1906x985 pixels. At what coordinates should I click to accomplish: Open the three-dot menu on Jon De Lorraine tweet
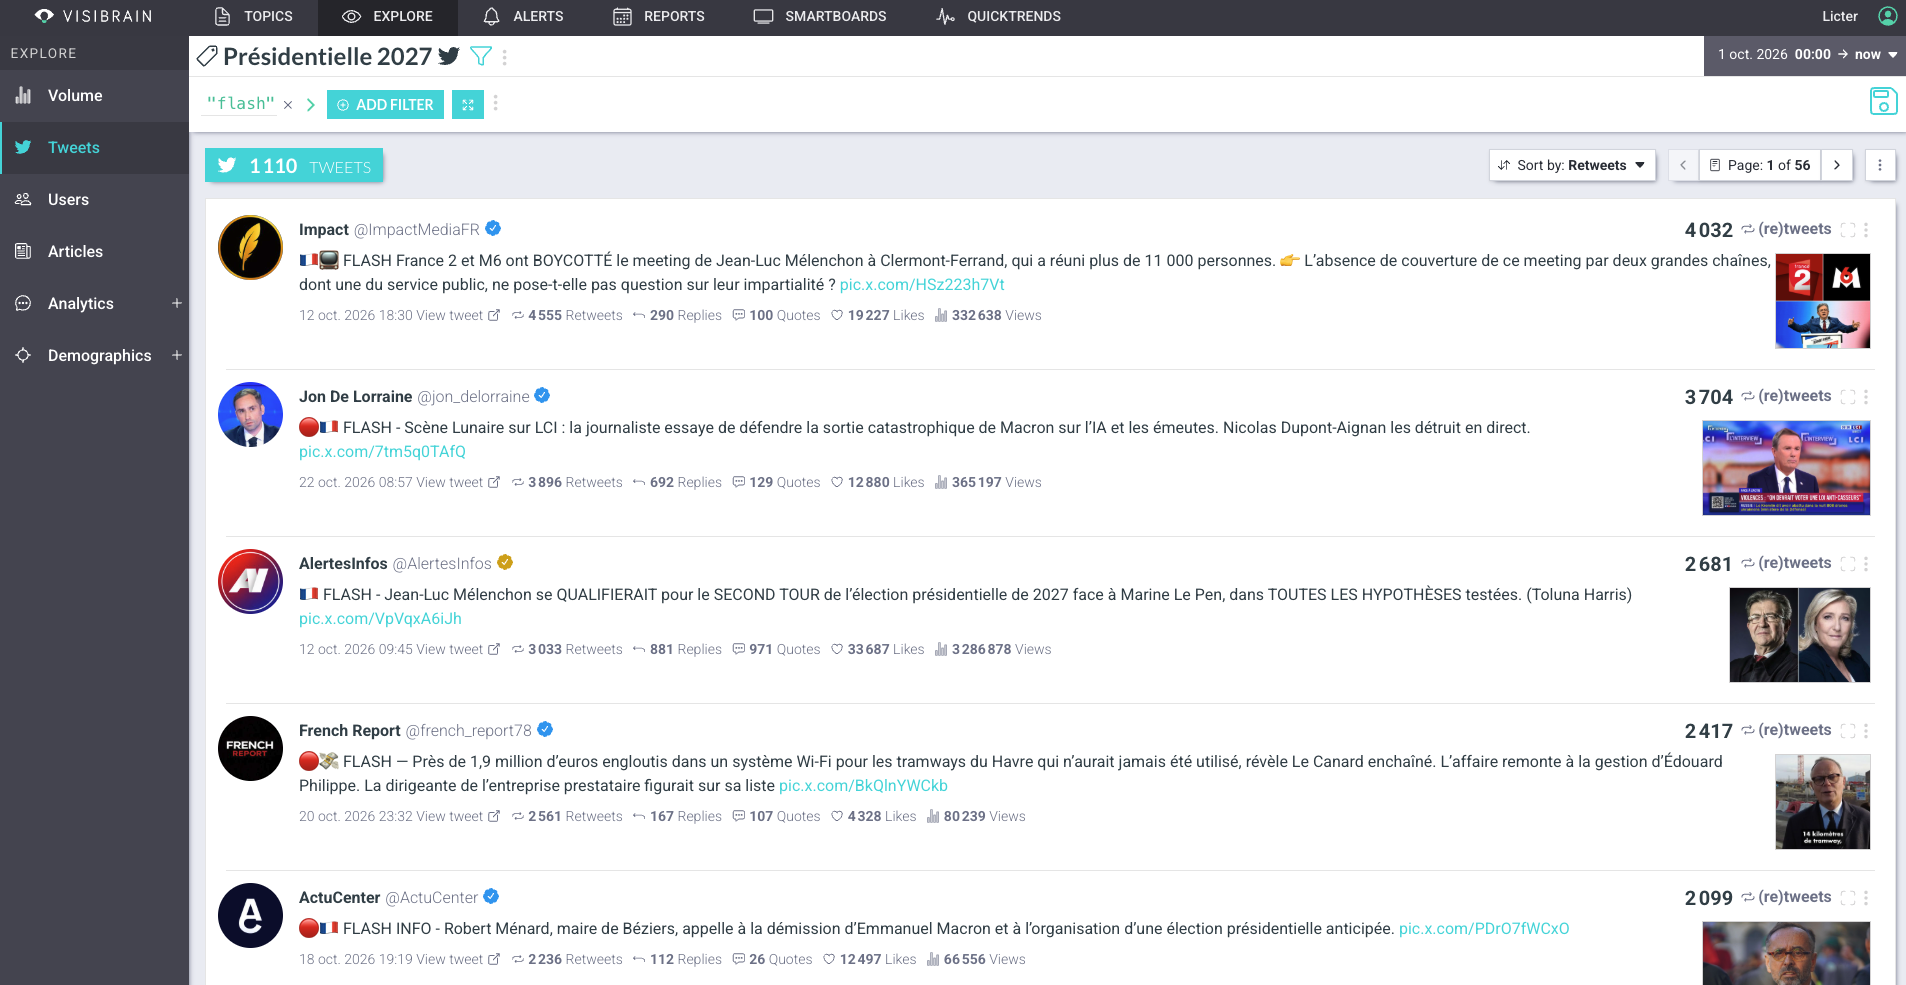(x=1866, y=397)
